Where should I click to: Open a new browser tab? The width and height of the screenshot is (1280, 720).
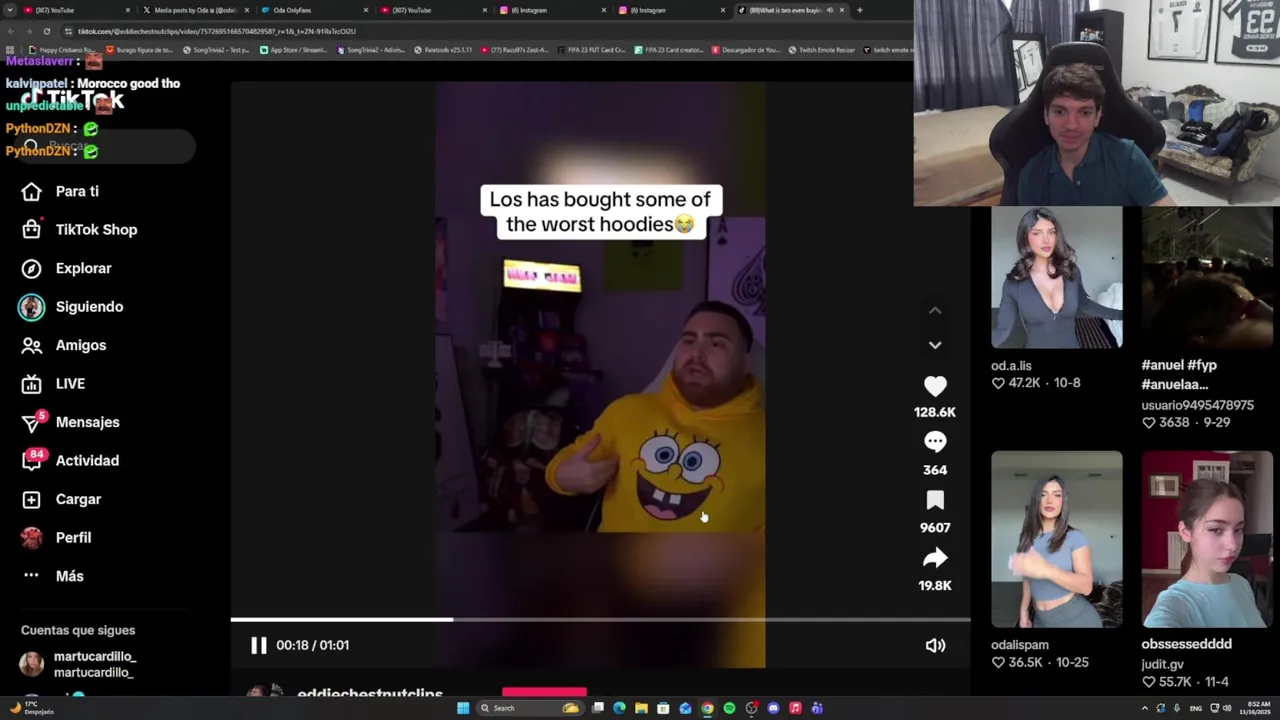click(x=859, y=10)
